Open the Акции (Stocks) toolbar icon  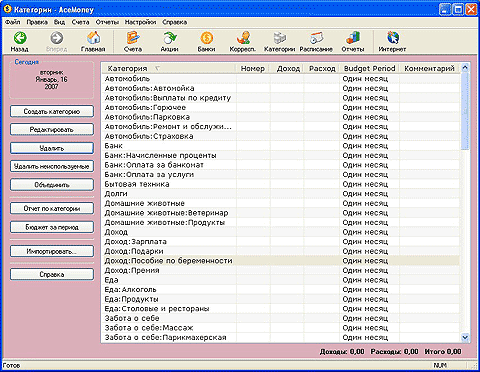pyautogui.click(x=170, y=41)
